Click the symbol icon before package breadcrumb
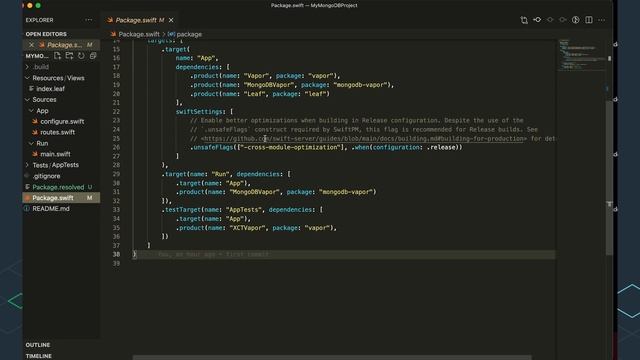Viewport: 640px width, 360px height. pyautogui.click(x=171, y=34)
